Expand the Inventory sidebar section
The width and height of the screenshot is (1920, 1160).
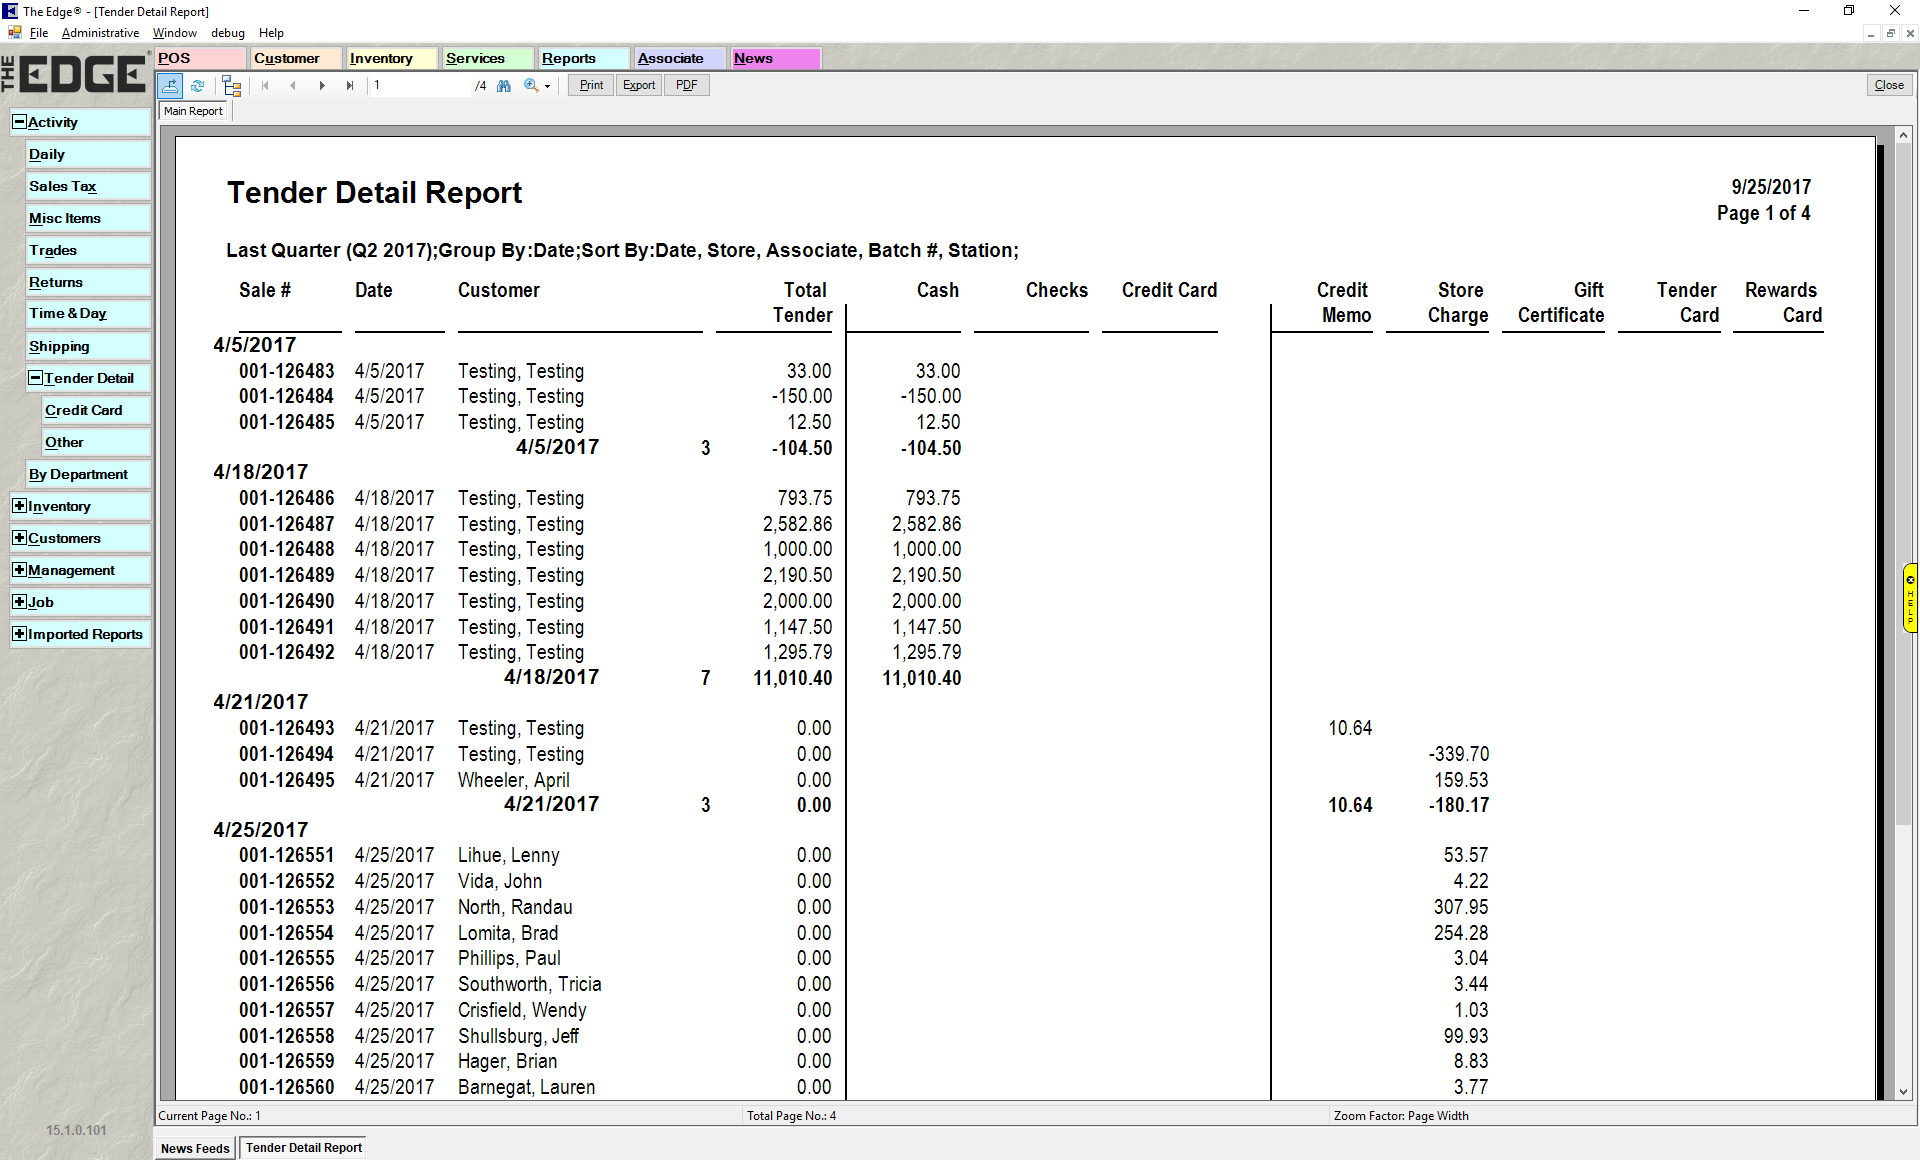tap(19, 506)
